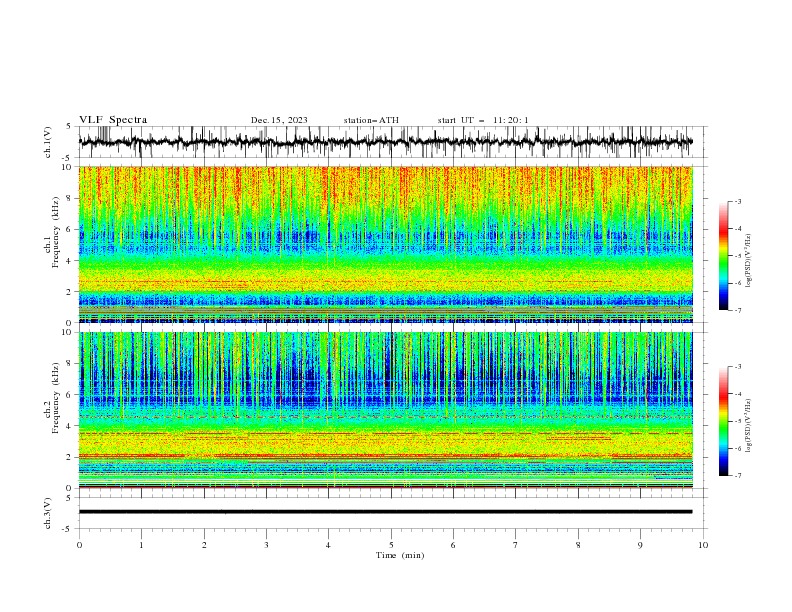Click inside the ch.1 spectrogram panel
792x612 pixels.
385,244
